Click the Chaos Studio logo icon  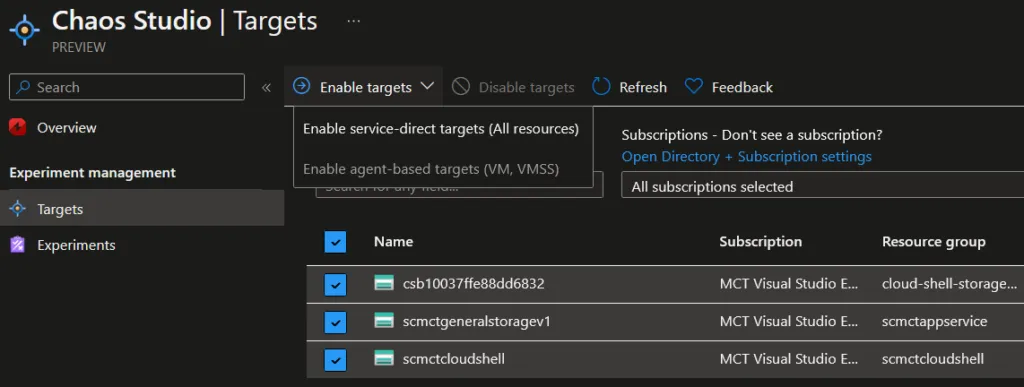pos(25,29)
